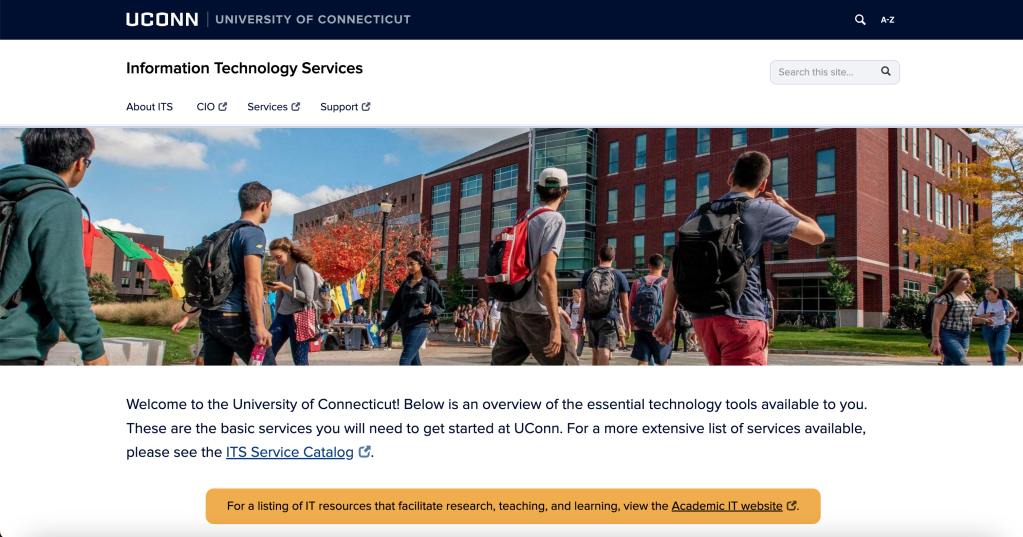Viewport: 1023px width, 537px height.
Task: Click the external-link icon after ITS Service Catalog
Action: [365, 452]
